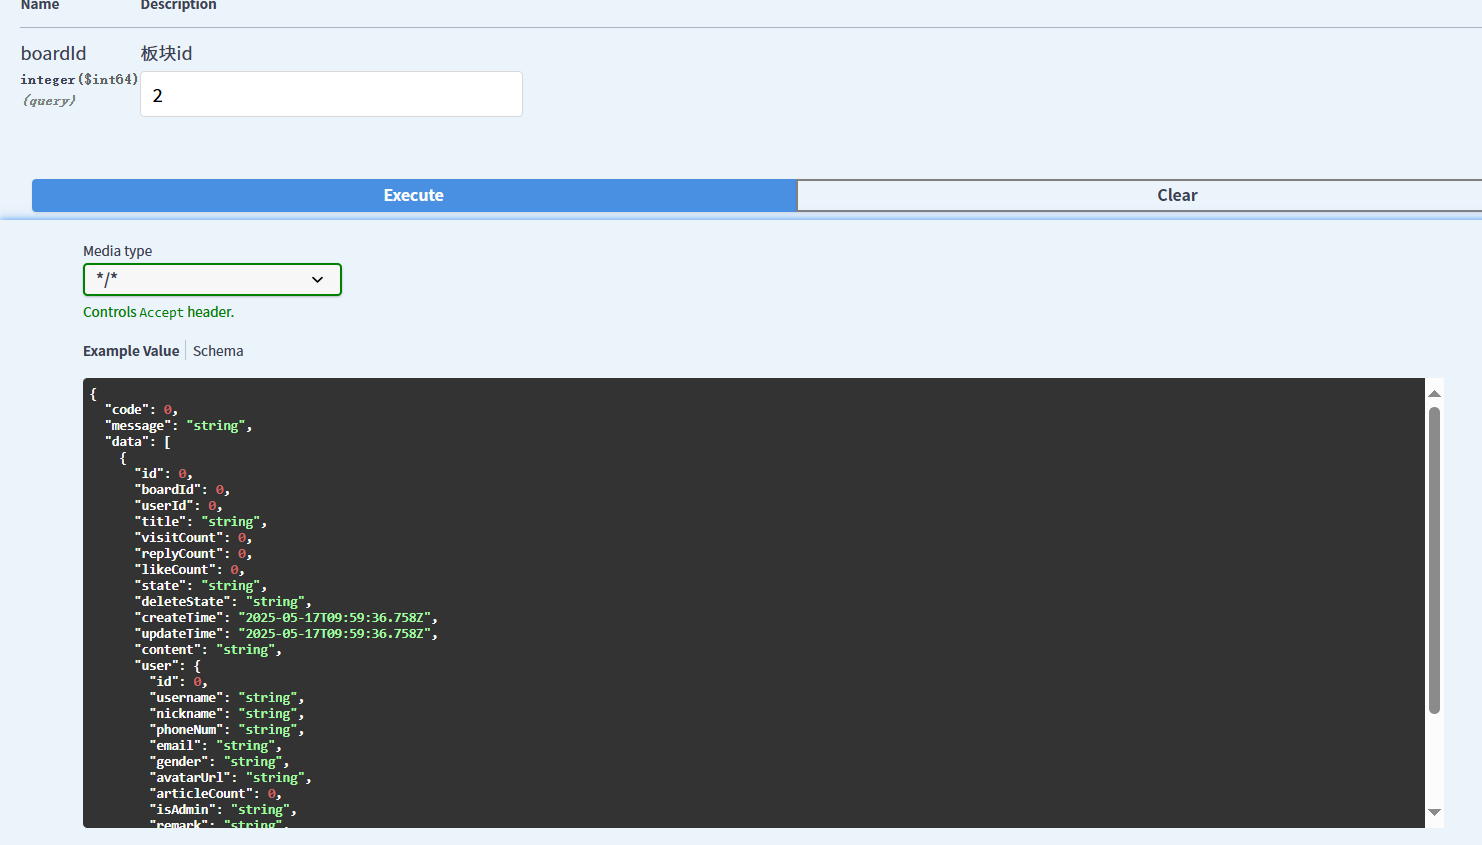Click the "state": "string" line
The image size is (1482, 845).
click(201, 585)
